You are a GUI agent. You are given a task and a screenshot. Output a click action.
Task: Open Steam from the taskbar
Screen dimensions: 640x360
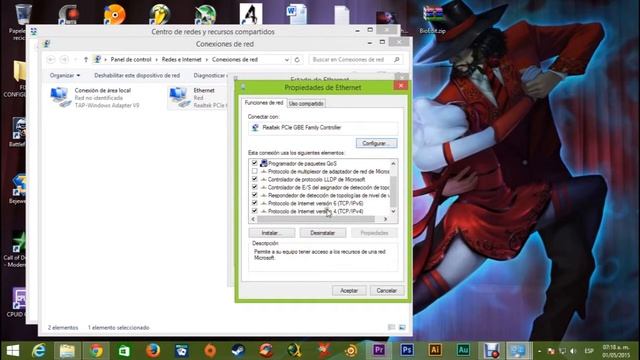click(x=238, y=351)
